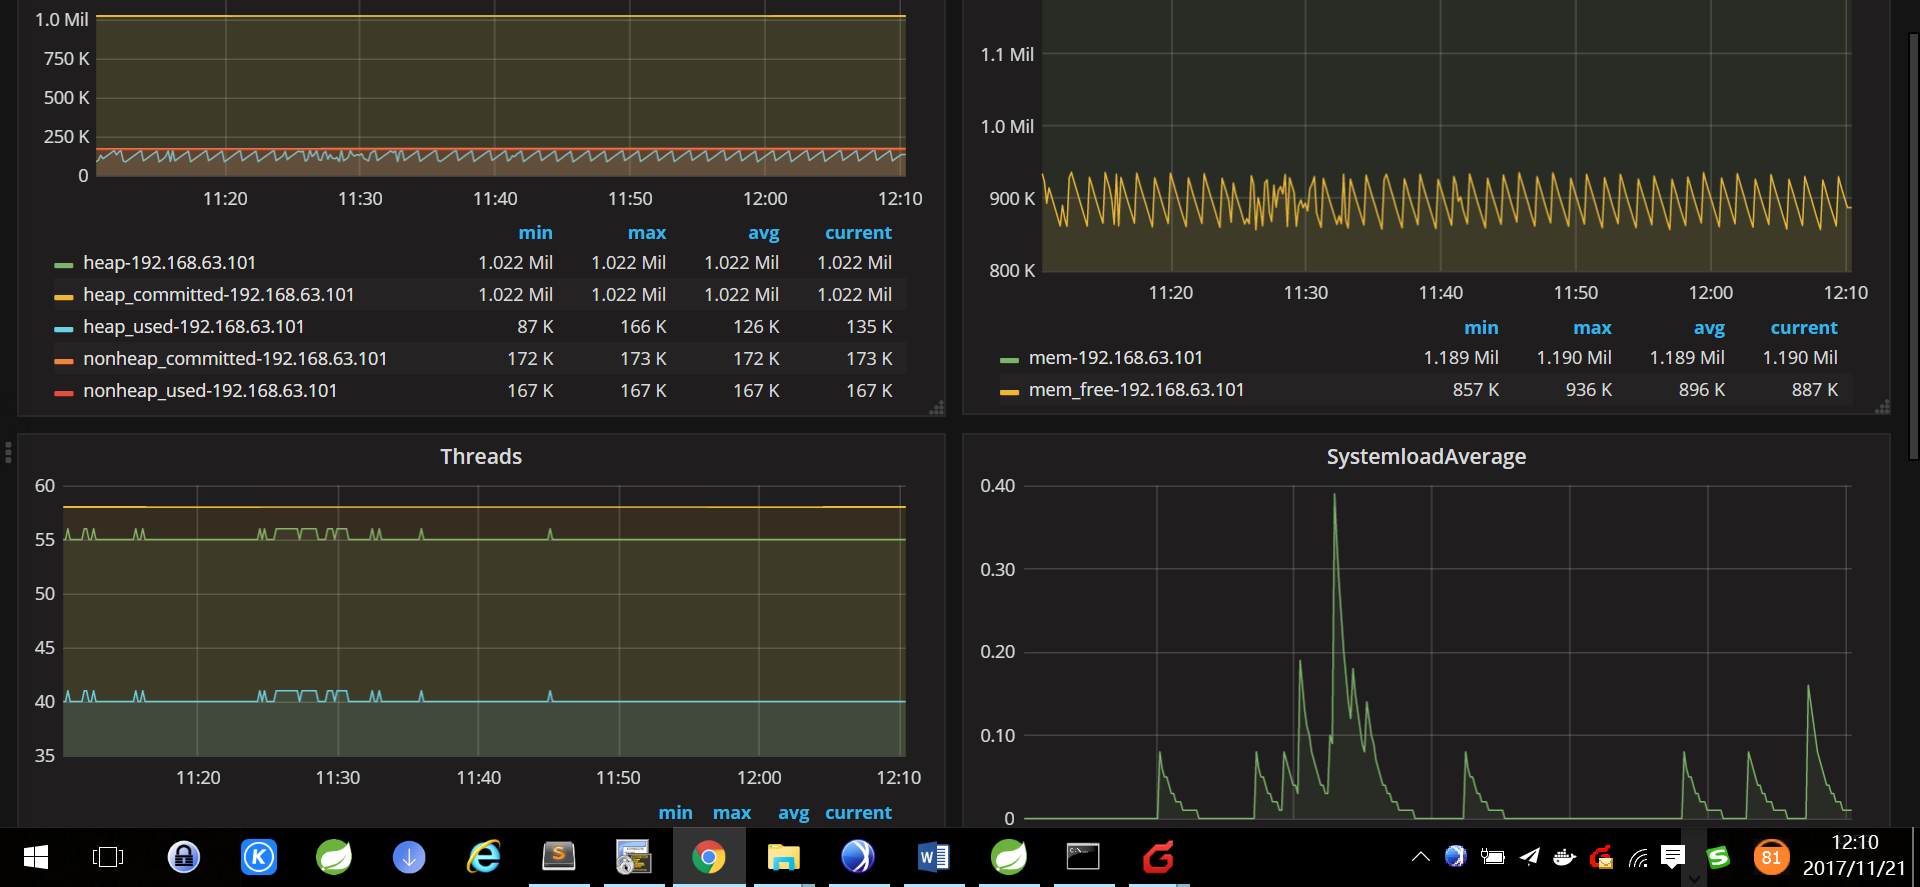Open the Spring leaf icon beside the blue K icon
Image resolution: width=1920 pixels, height=887 pixels.
coord(334,857)
